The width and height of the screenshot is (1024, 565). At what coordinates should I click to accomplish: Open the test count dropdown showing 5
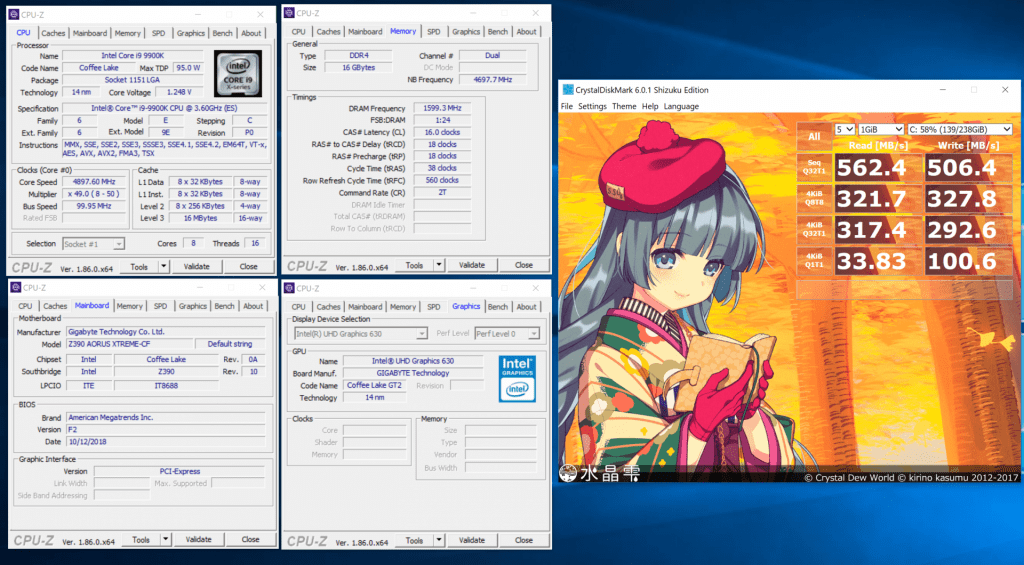tap(844, 129)
